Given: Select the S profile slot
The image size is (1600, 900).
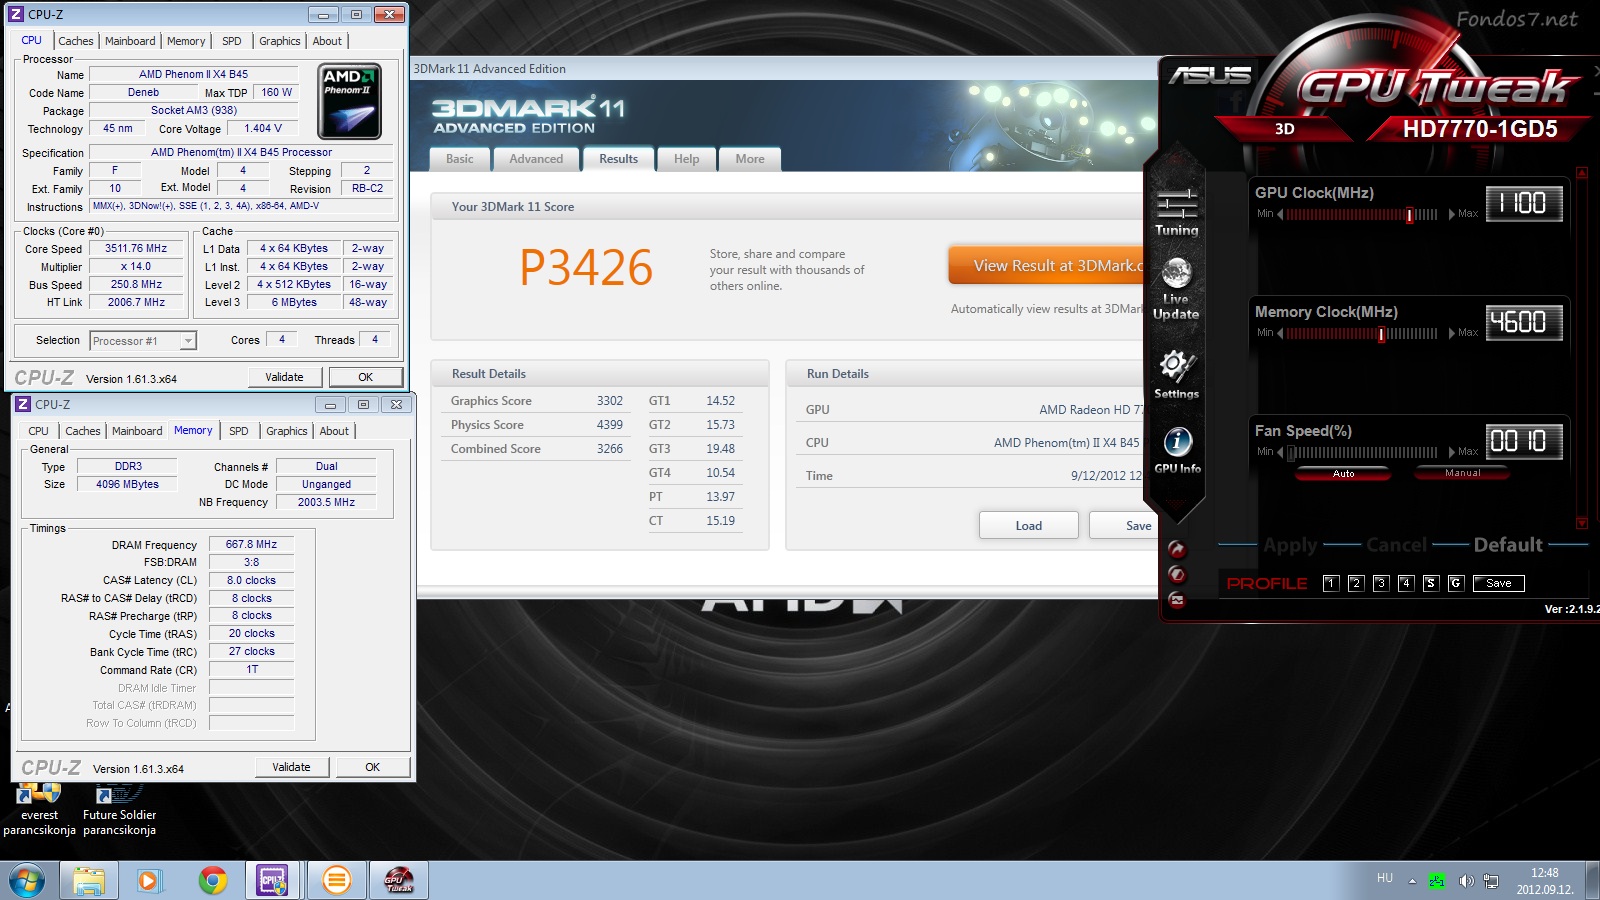Looking at the screenshot, I should pyautogui.click(x=1430, y=583).
